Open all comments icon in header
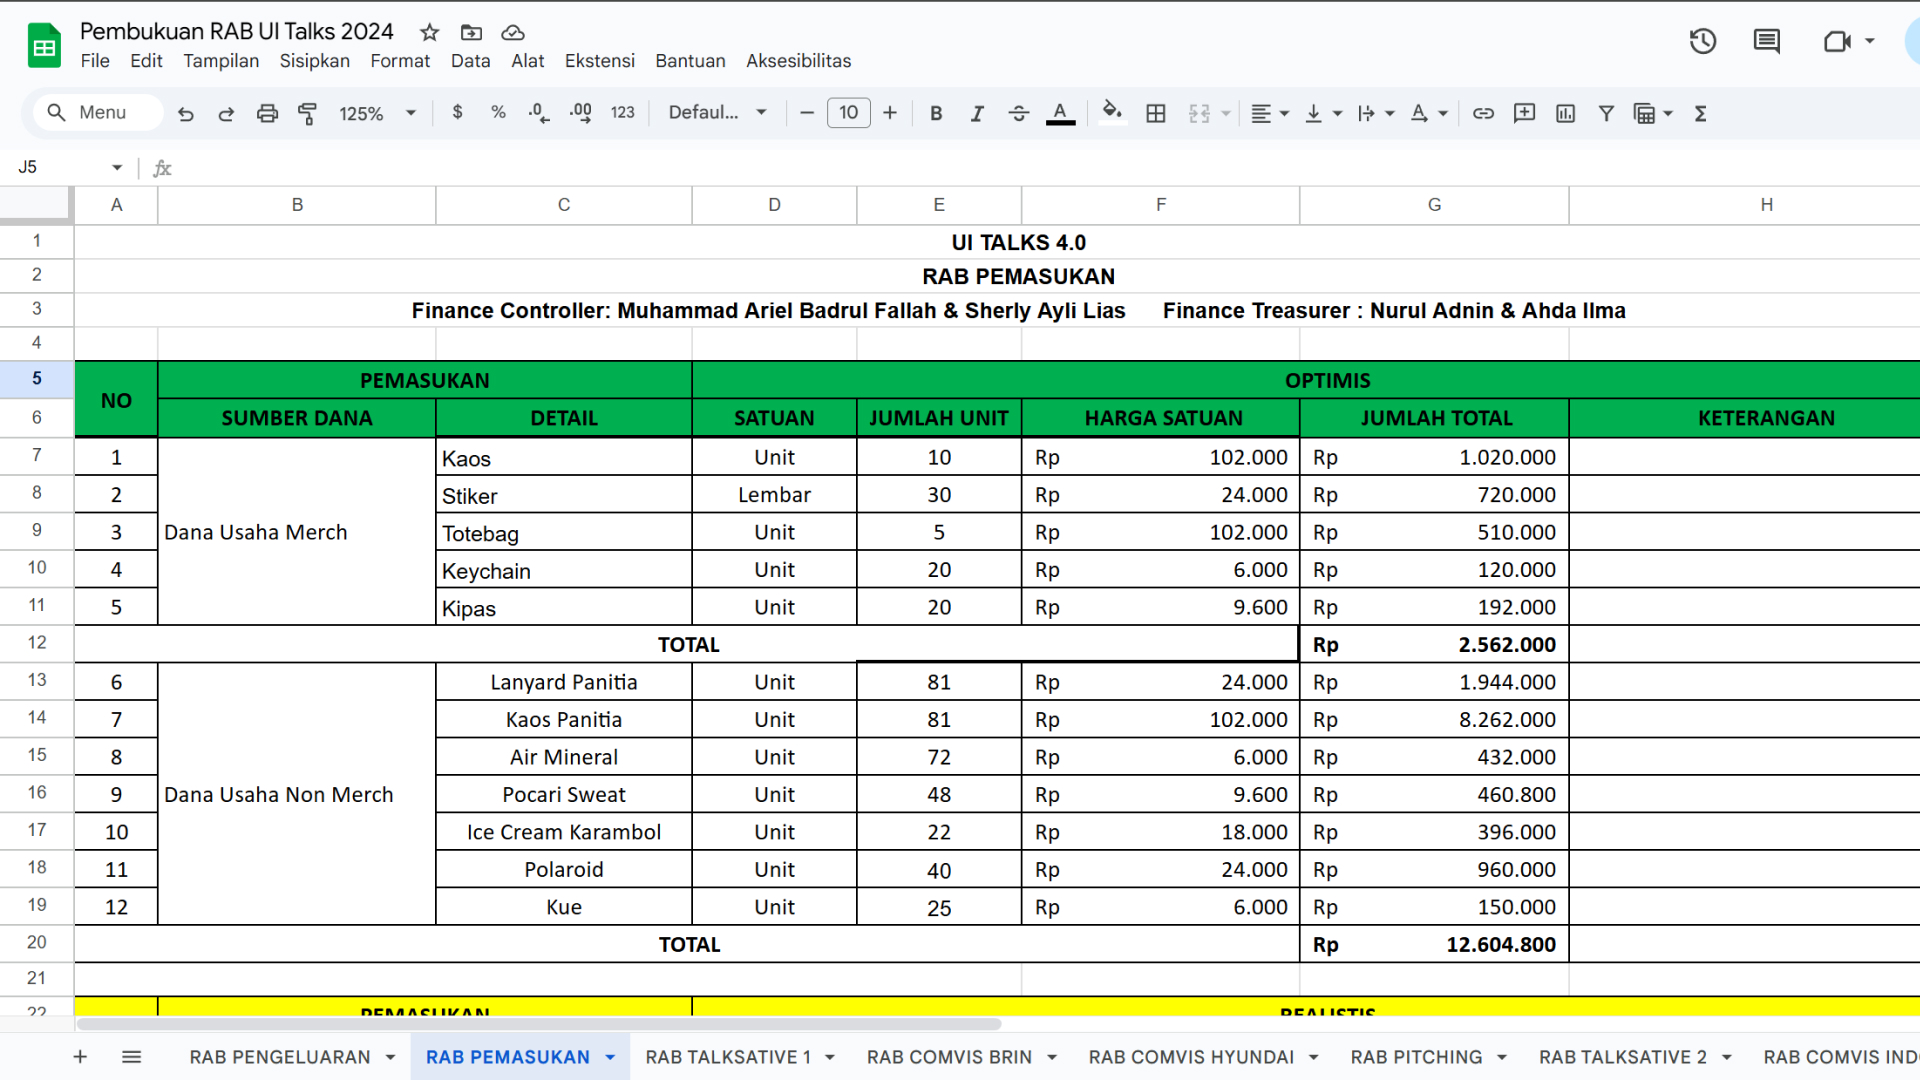Viewport: 1920px width, 1080px height. point(1766,41)
